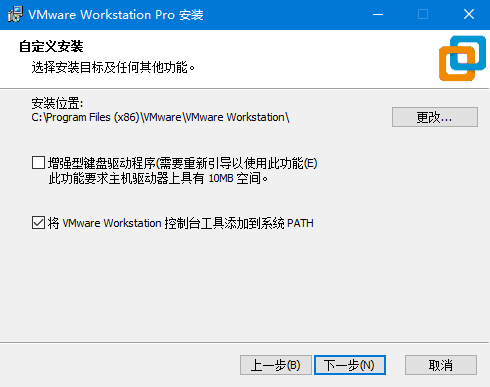Click the 10MB 空间 requirement note

point(158,179)
